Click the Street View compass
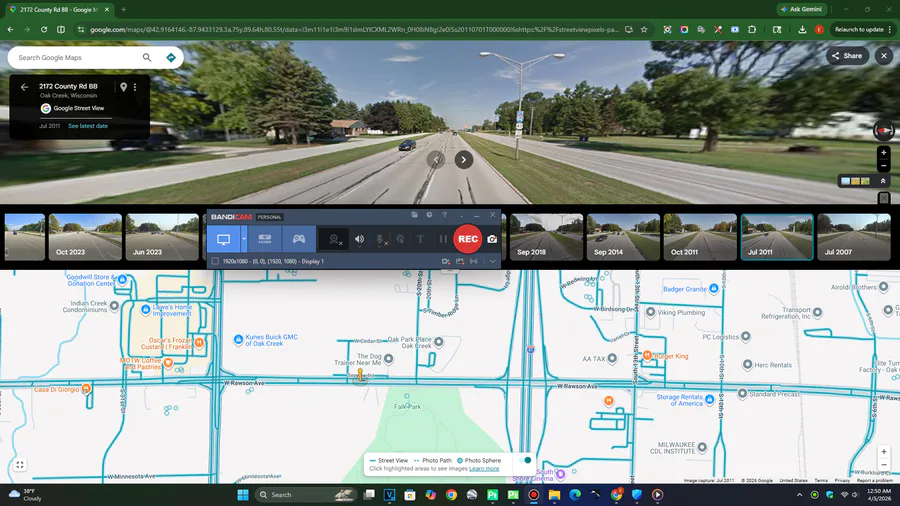This screenshot has width=900, height=506. pos(883,131)
